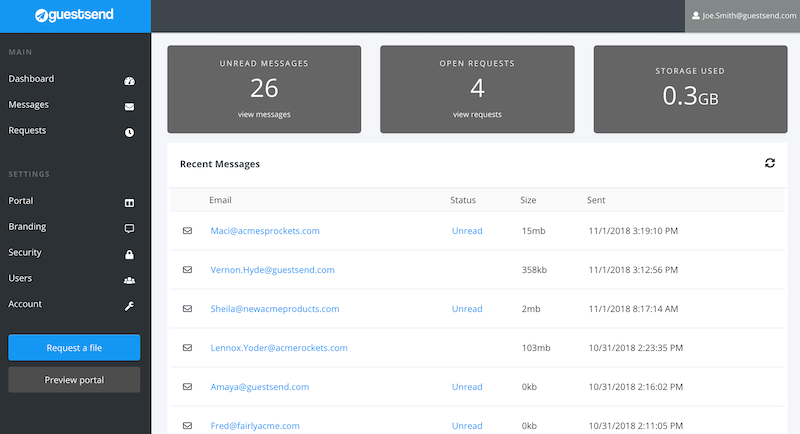Viewport: 800px width, 434px height.
Task: Click the Storage Used card
Action: (690, 89)
